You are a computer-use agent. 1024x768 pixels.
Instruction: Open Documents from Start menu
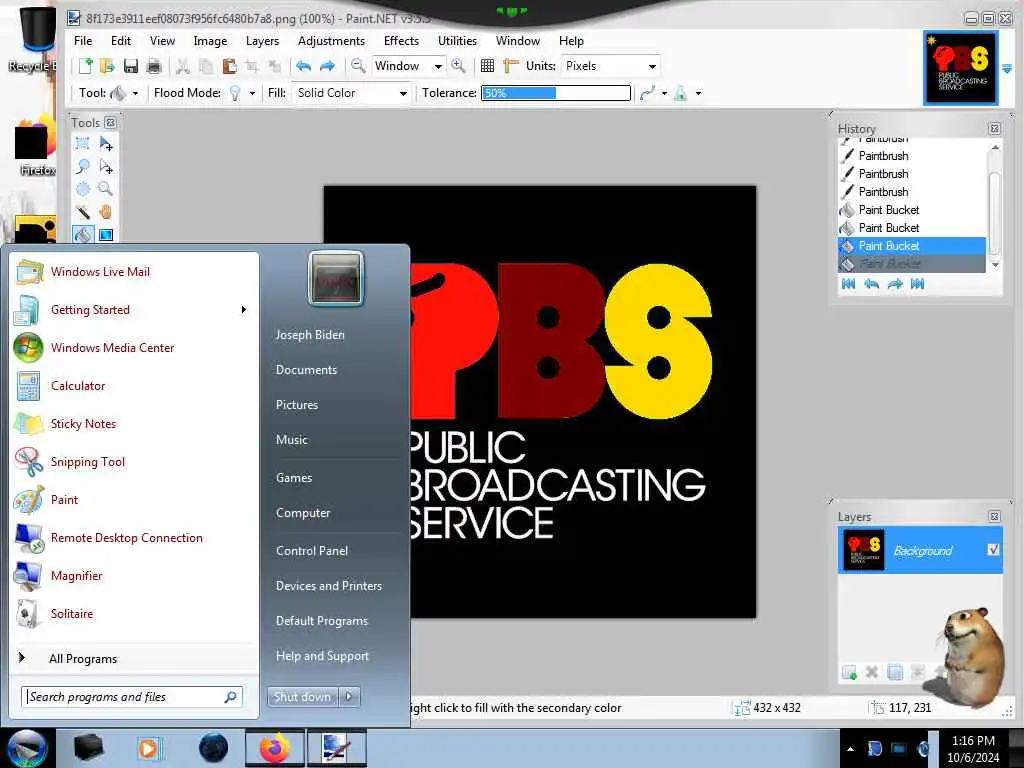pos(306,370)
